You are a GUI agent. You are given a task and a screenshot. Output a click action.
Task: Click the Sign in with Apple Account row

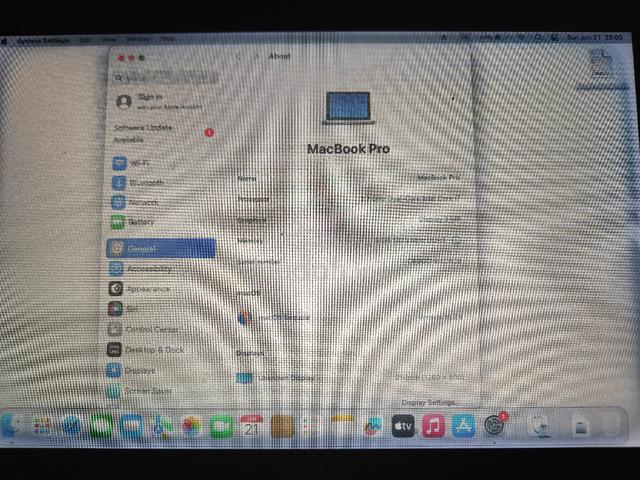(x=163, y=102)
